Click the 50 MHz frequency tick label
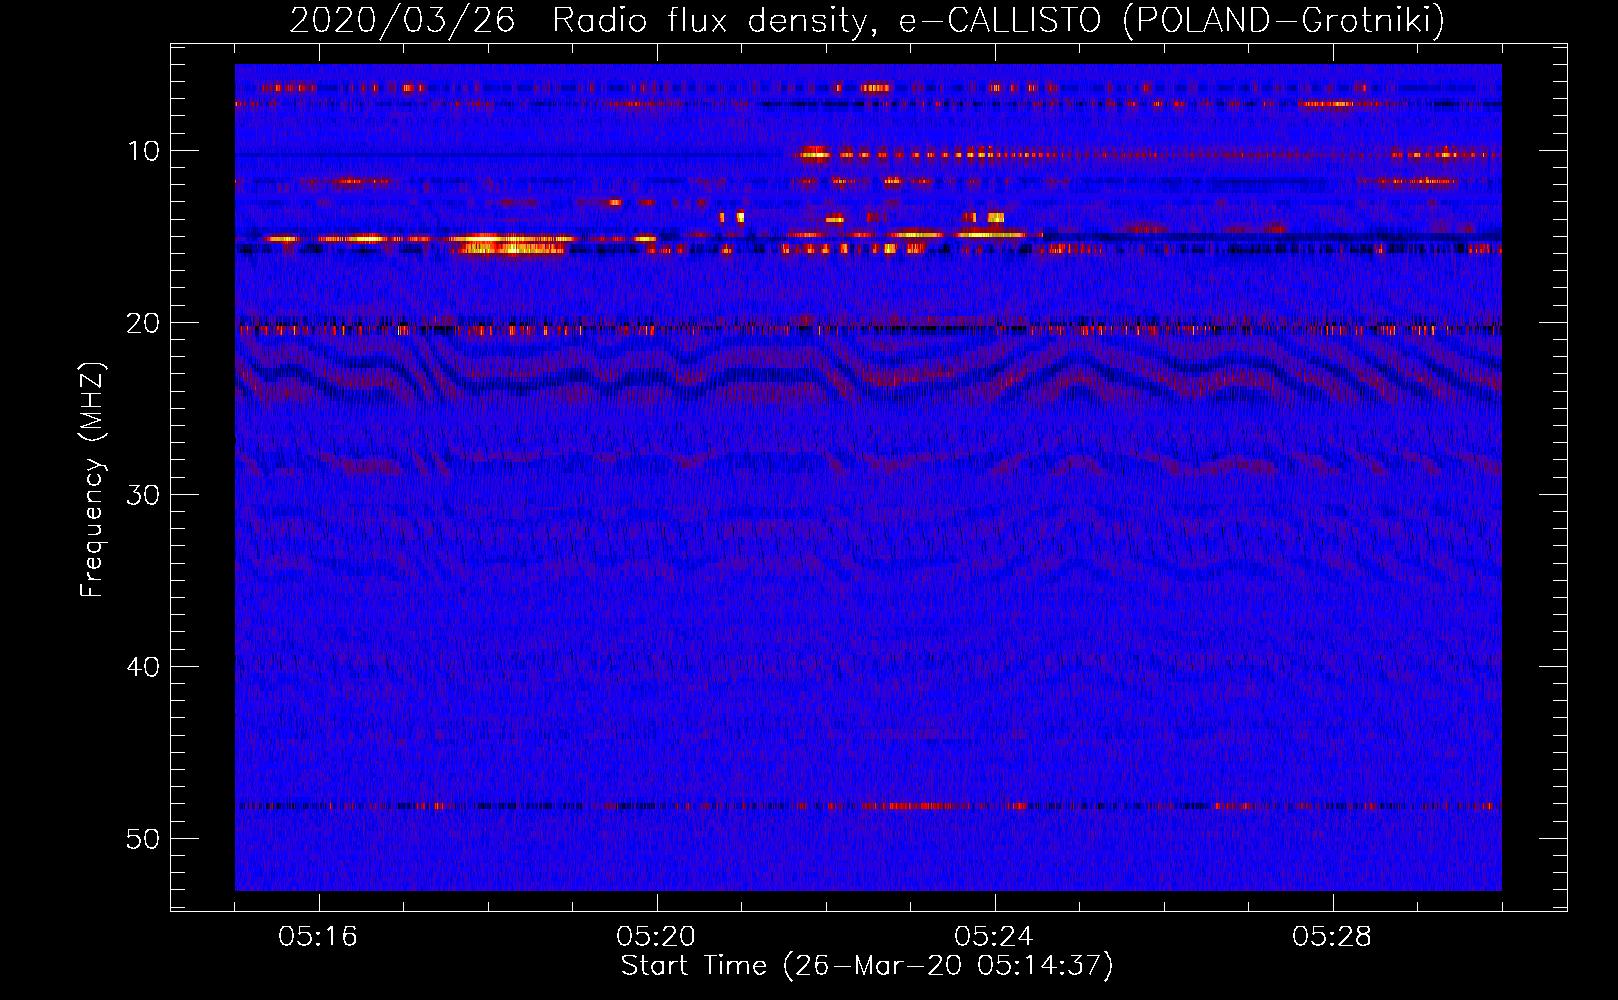Image resolution: width=1618 pixels, height=1000 pixels. click(x=144, y=839)
